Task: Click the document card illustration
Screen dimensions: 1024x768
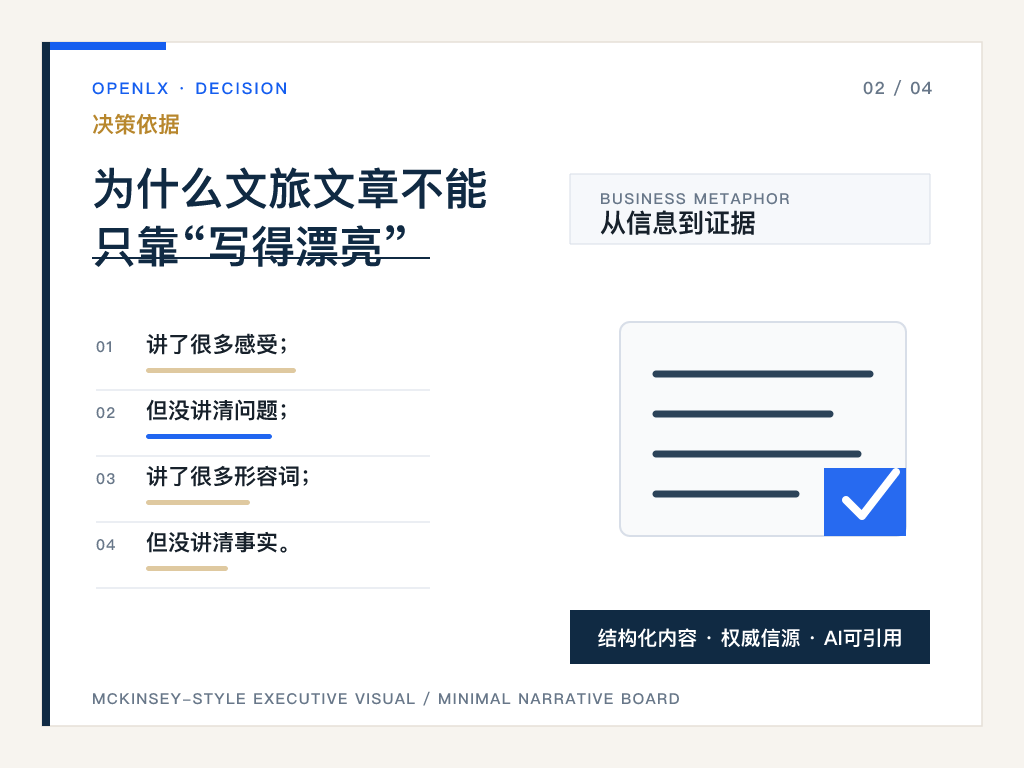Action: pos(763,428)
